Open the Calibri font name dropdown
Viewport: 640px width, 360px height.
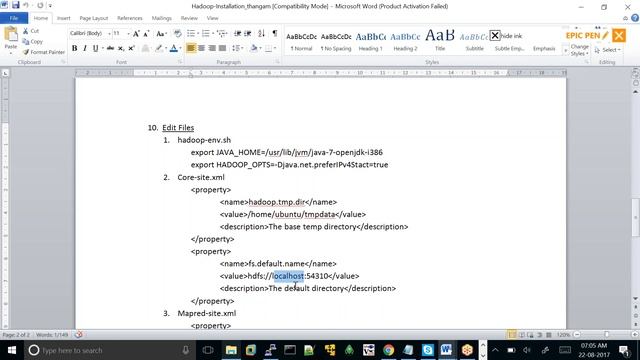point(109,34)
